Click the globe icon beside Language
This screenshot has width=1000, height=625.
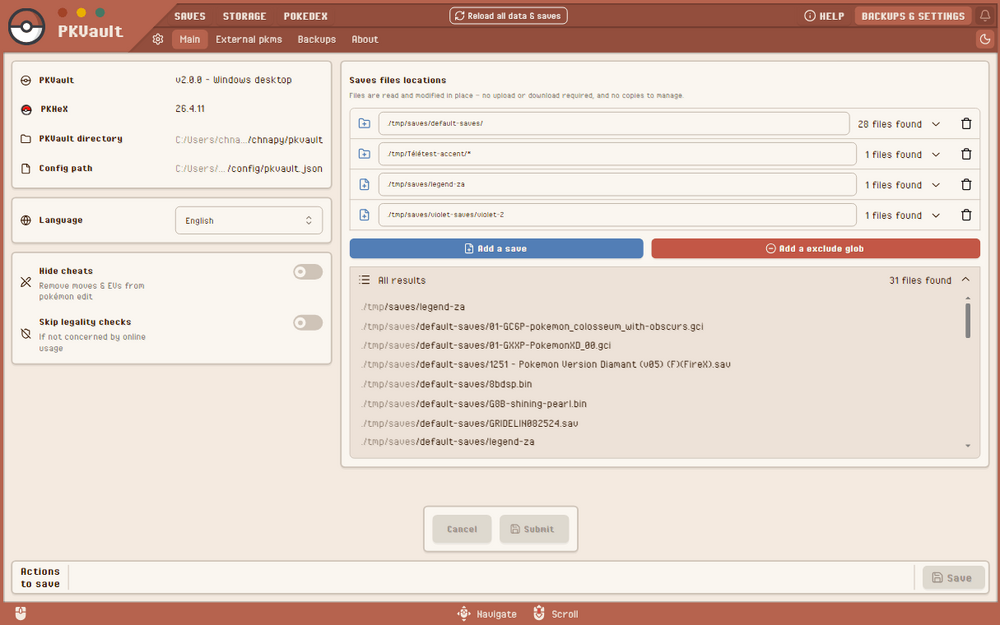26,220
